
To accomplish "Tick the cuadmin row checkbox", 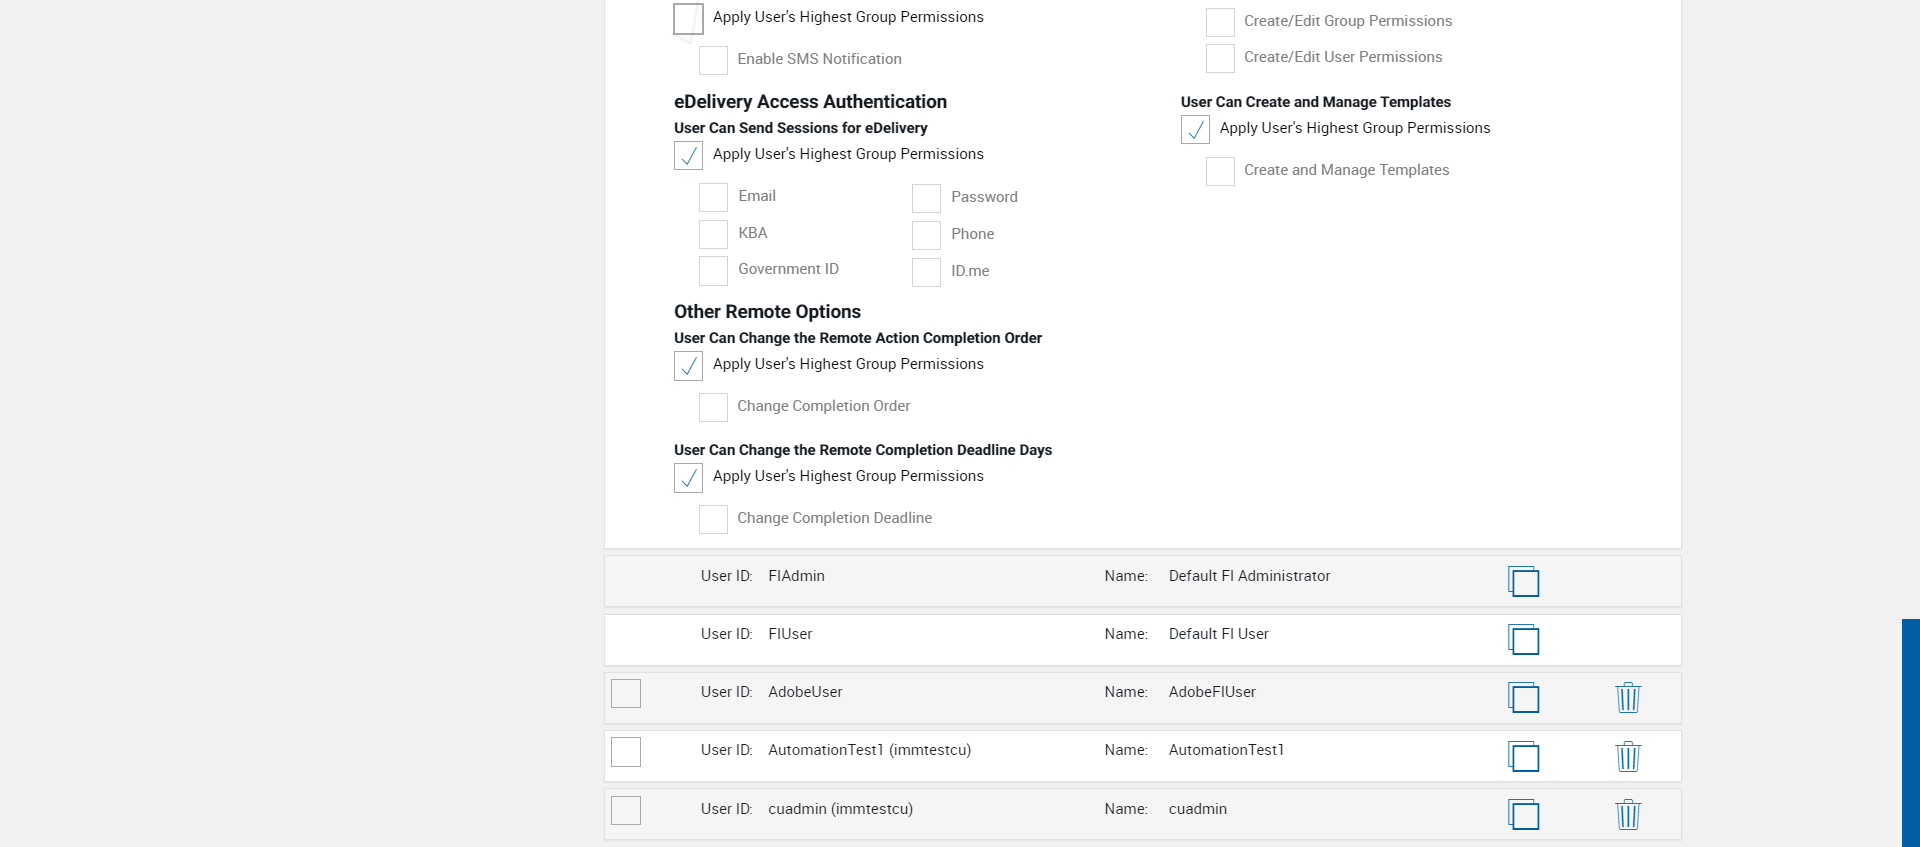I will [x=626, y=810].
